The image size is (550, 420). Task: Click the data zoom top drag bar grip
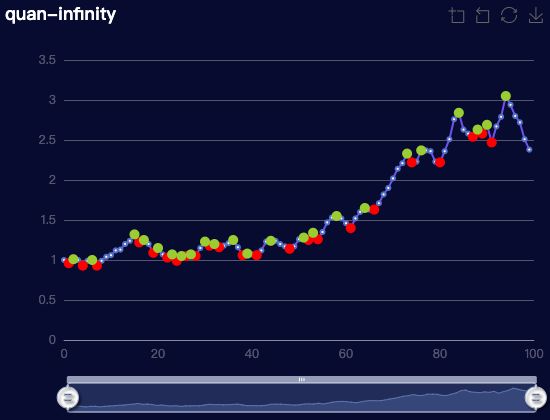click(x=302, y=379)
